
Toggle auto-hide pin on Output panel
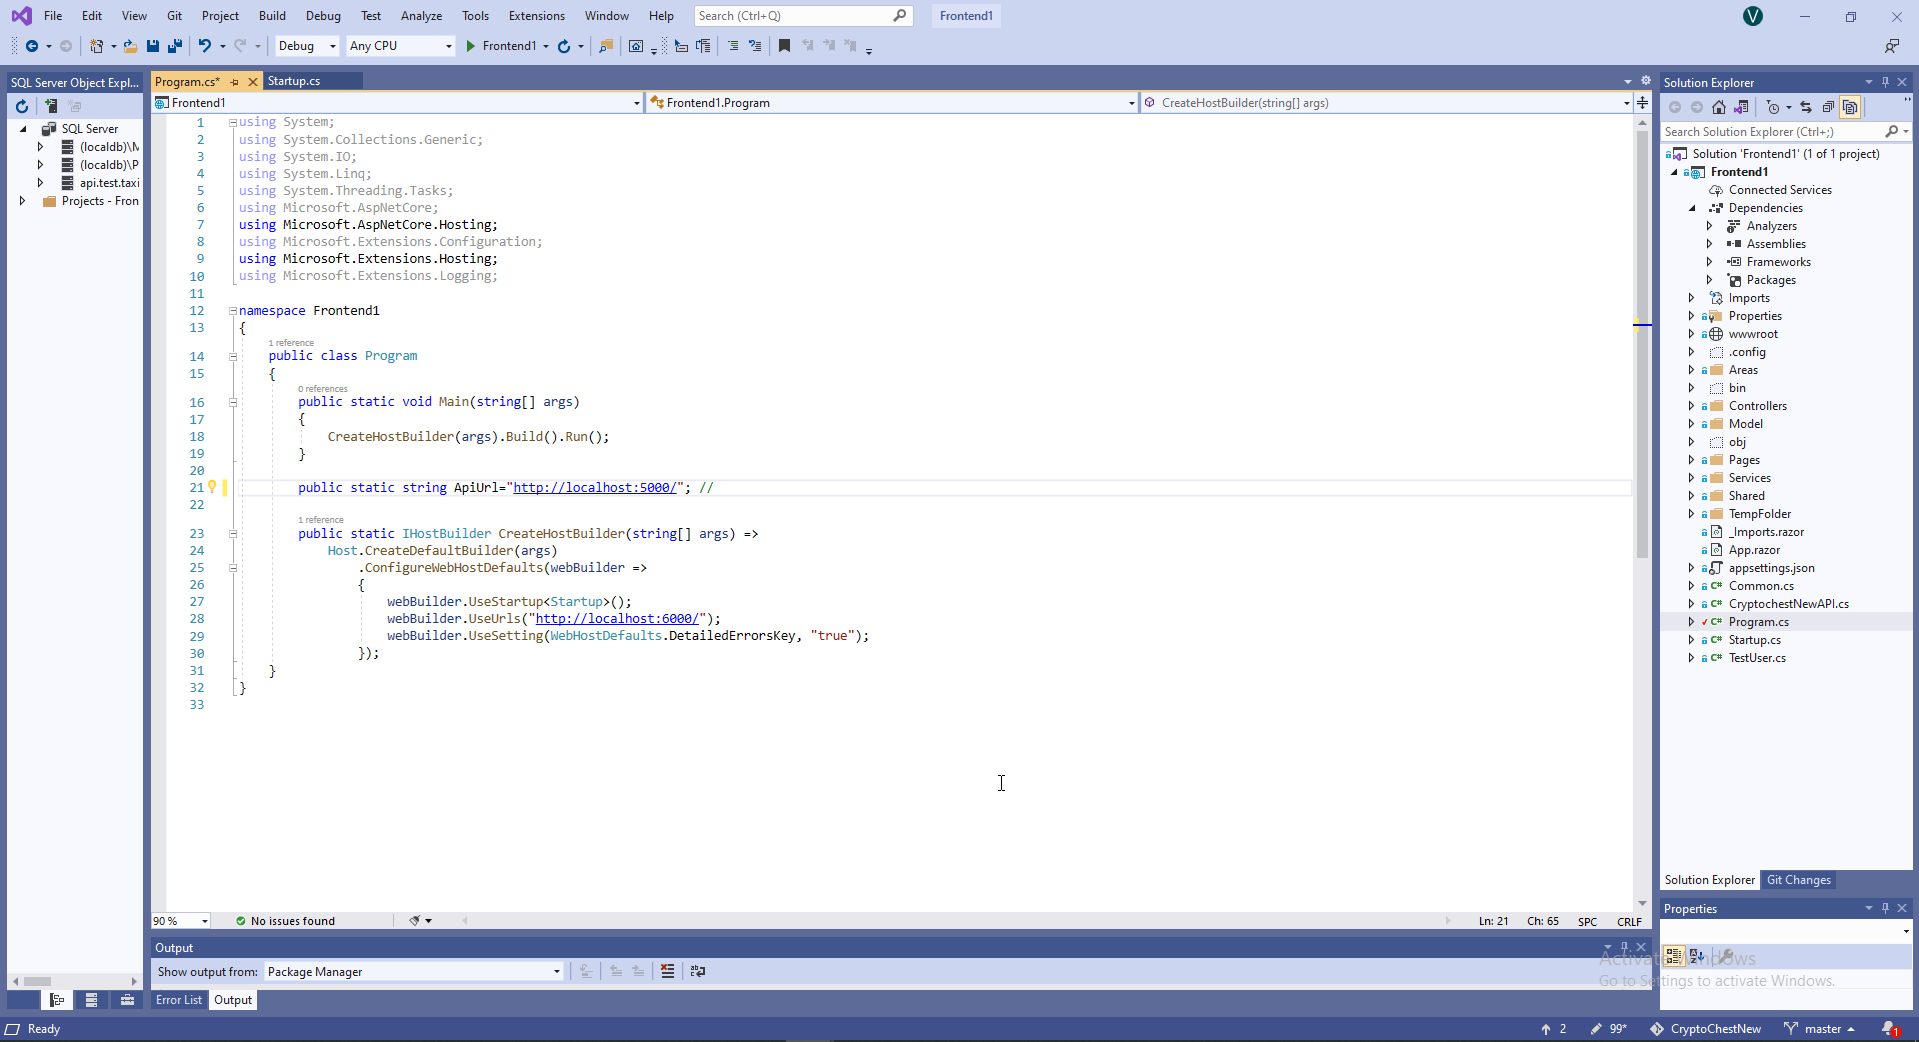coord(1624,947)
